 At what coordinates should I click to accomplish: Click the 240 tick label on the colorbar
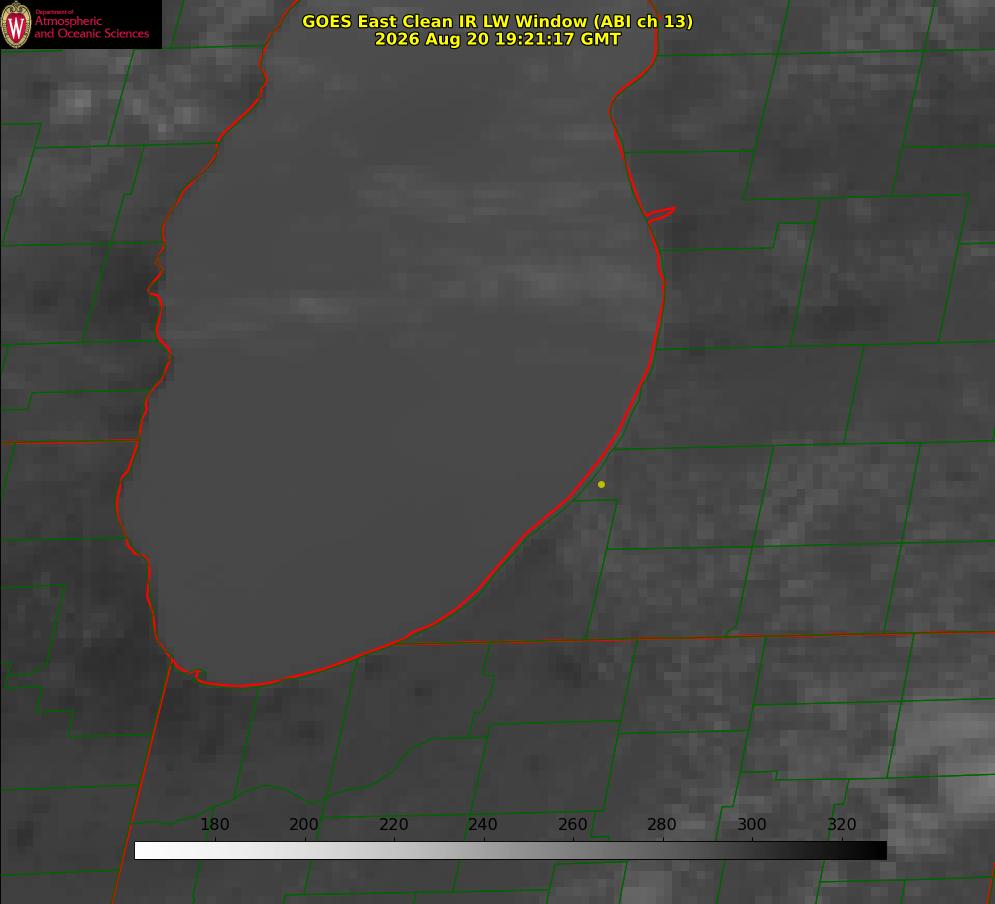click(x=483, y=824)
